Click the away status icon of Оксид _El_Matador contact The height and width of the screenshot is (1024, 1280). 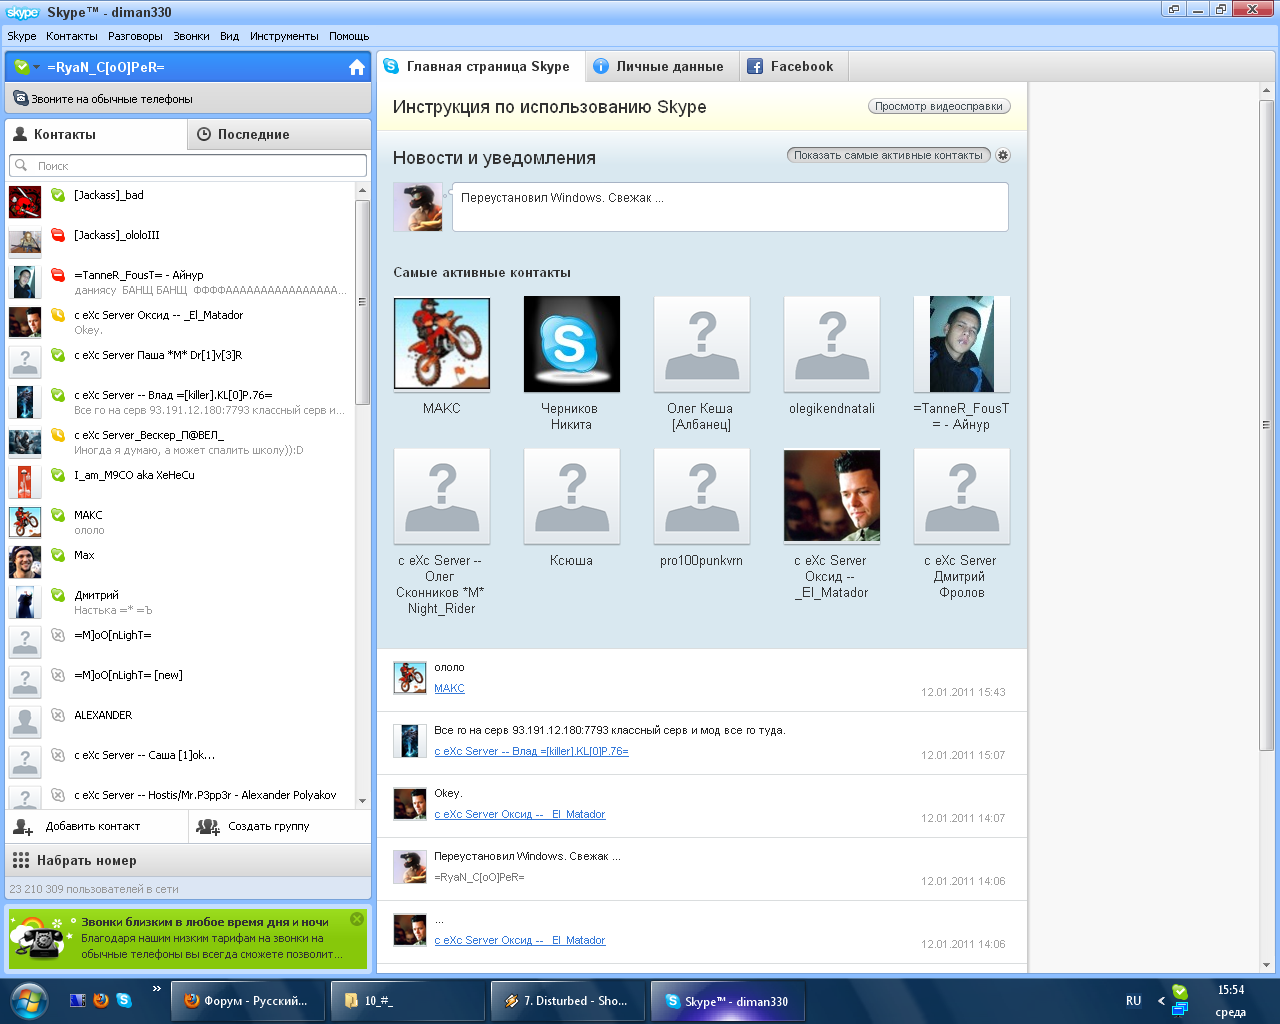pyautogui.click(x=58, y=315)
